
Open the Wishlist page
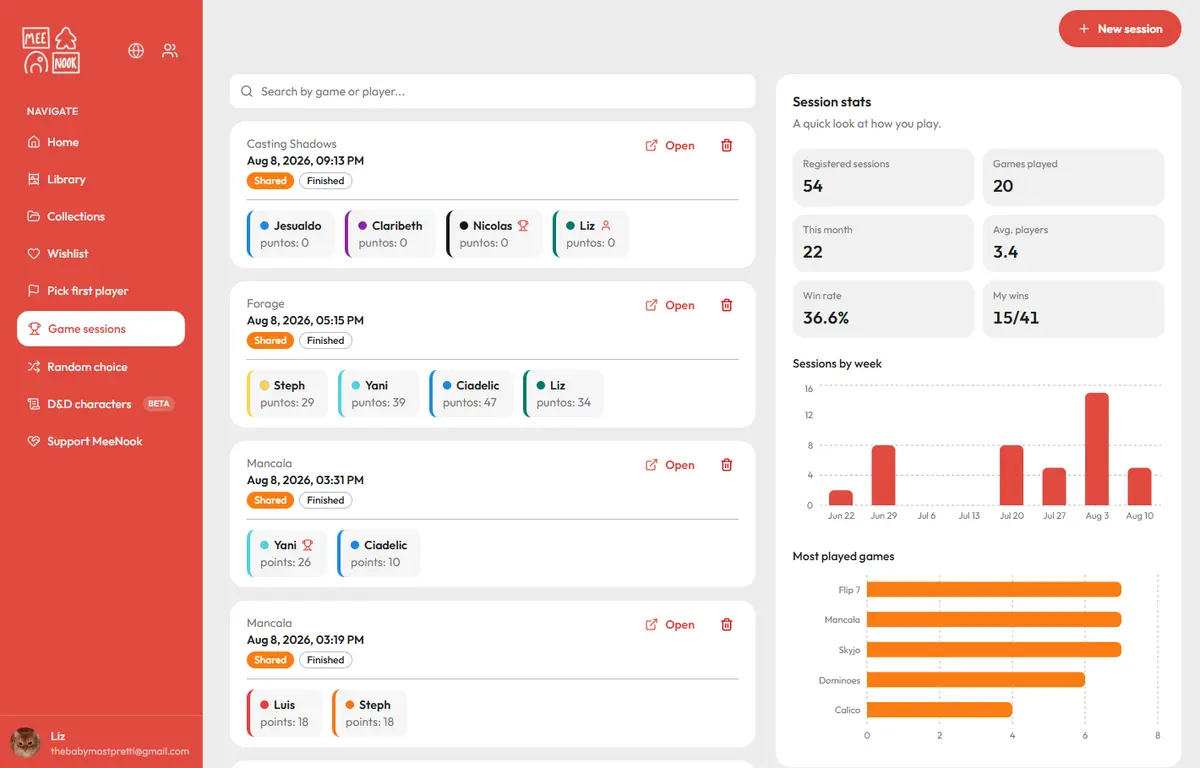pyautogui.click(x=101, y=254)
